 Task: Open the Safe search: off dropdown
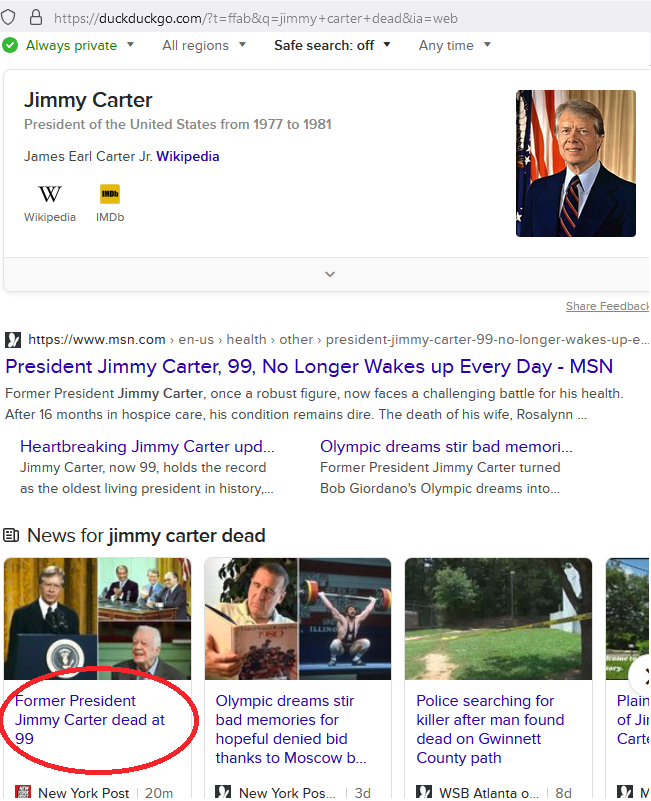coord(332,45)
